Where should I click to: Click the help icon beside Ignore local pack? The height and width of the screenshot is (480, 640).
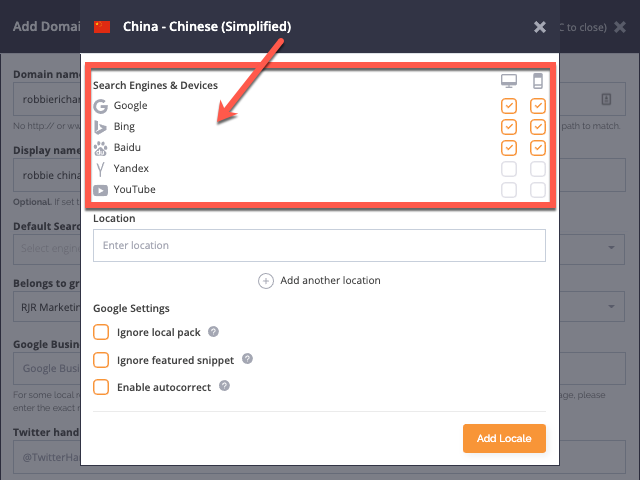(213, 332)
